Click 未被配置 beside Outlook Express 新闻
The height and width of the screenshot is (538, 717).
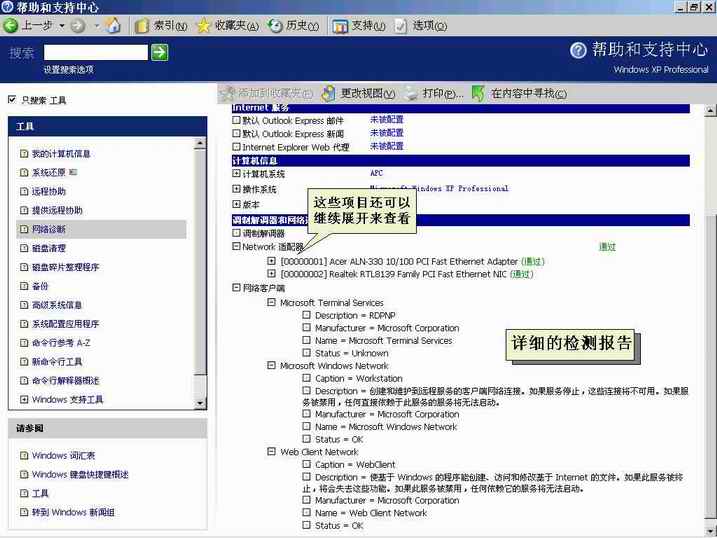(x=387, y=133)
